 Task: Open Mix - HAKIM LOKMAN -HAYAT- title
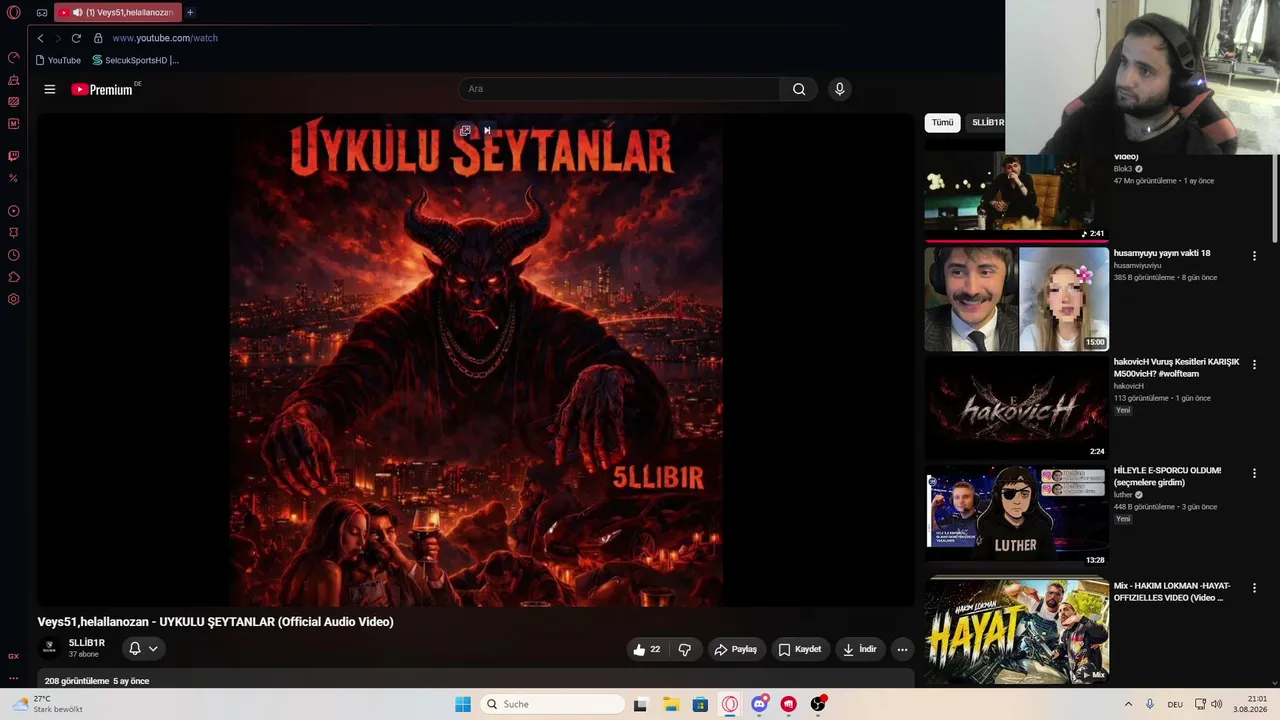point(1172,592)
